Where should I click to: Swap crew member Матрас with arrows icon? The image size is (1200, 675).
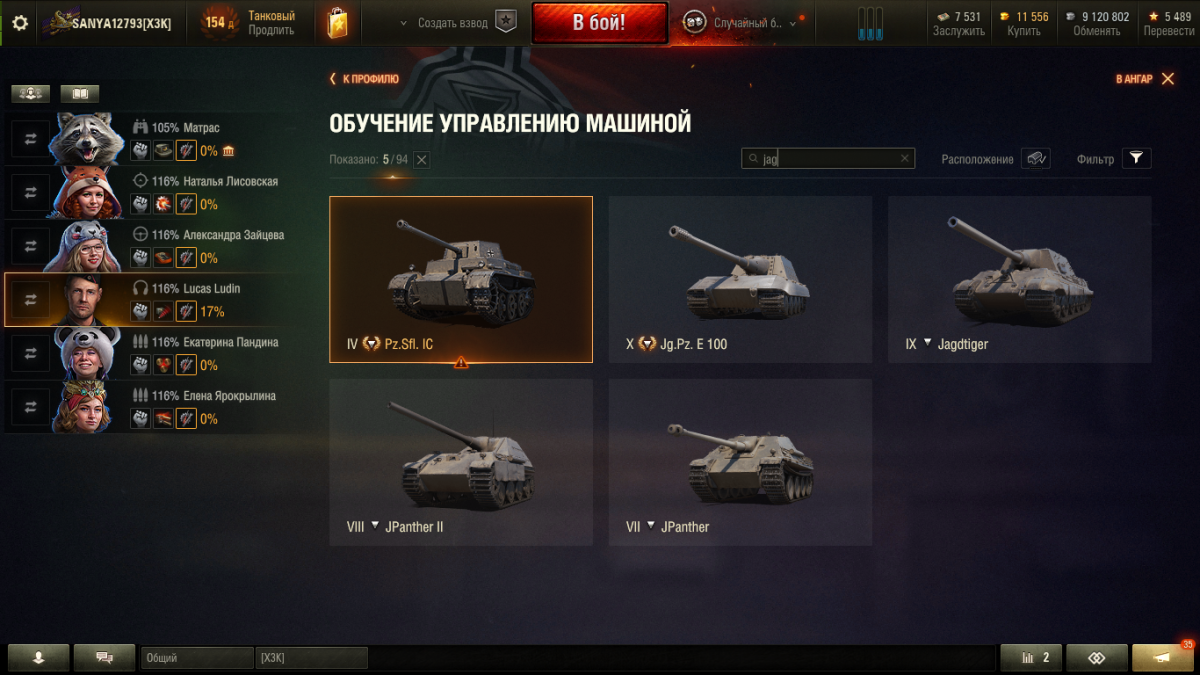(x=30, y=139)
